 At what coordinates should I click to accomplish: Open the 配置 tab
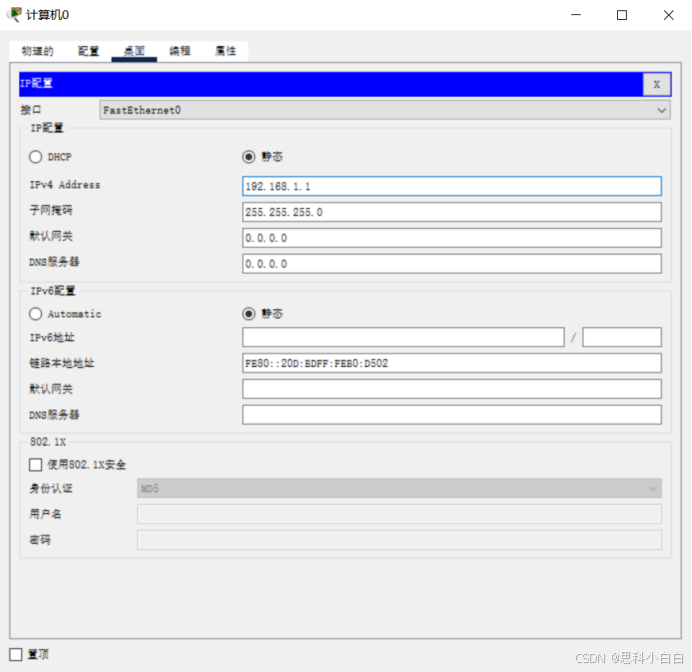[88, 51]
